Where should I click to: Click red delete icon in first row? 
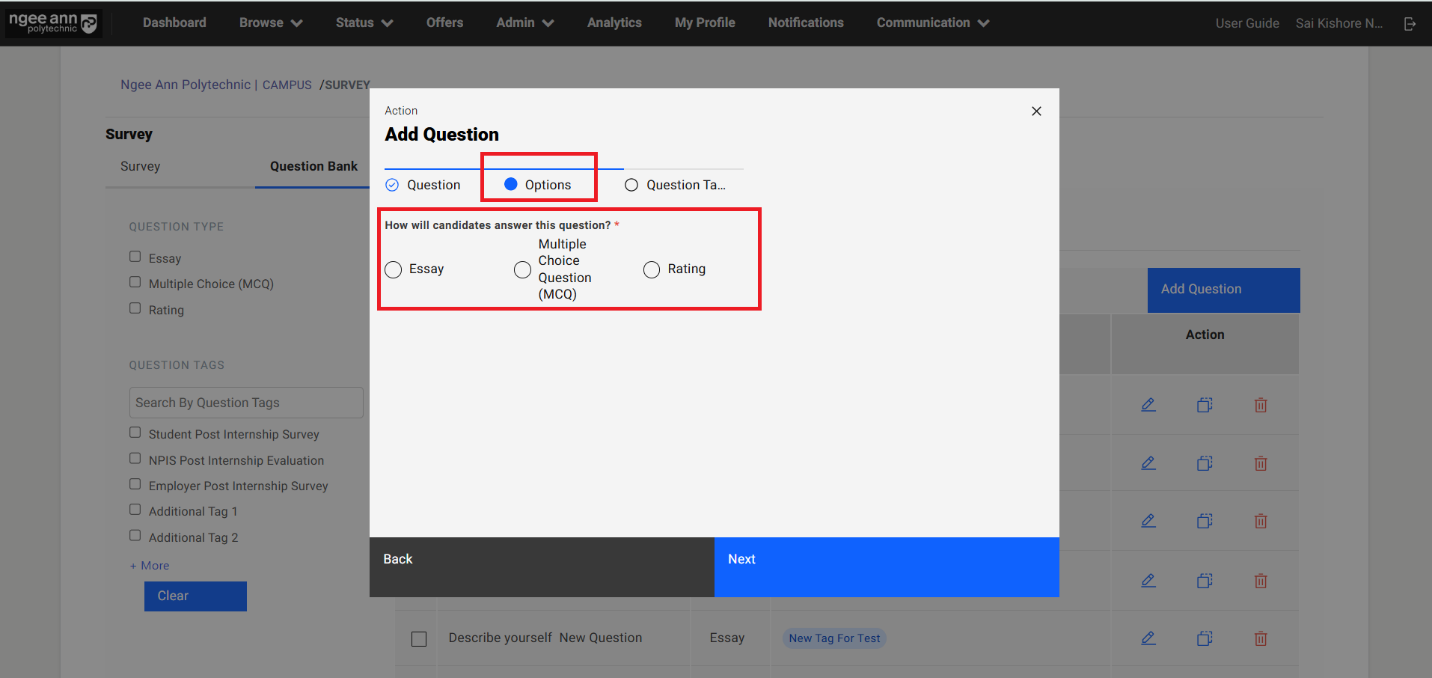(1260, 405)
